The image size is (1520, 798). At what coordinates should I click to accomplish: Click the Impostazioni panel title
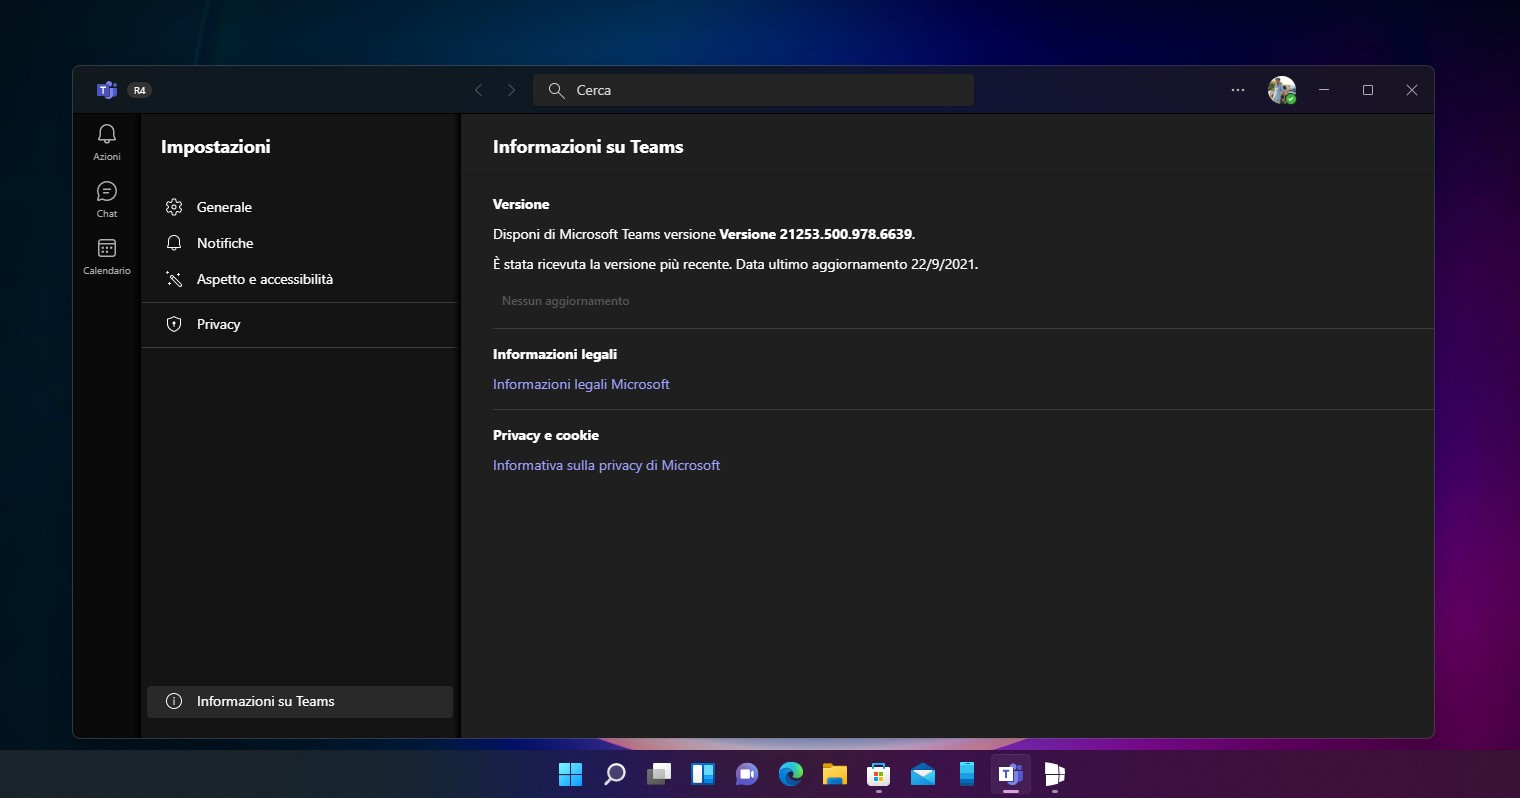coord(216,147)
